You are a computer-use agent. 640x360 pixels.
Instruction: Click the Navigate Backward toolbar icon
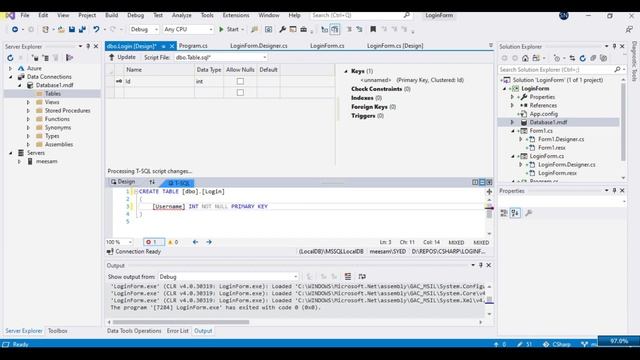15,29
